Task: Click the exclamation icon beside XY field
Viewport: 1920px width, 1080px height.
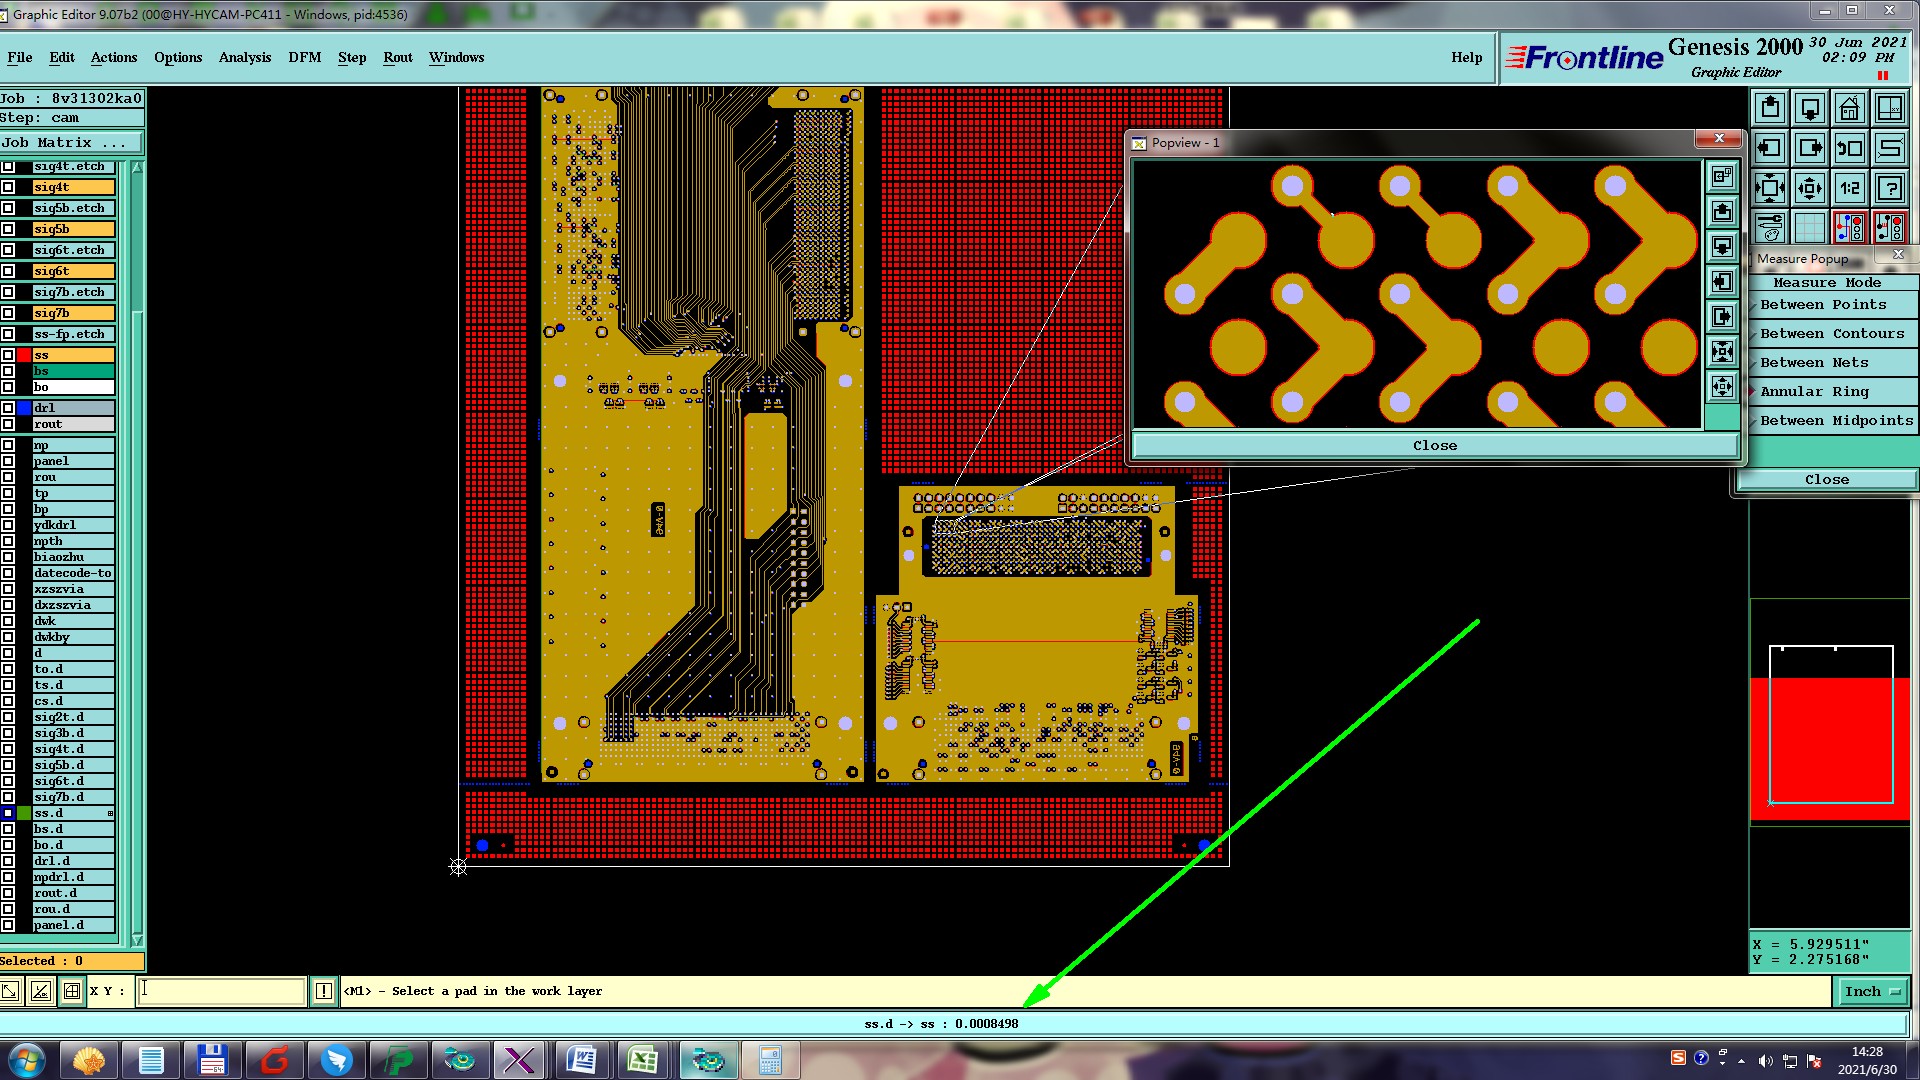Action: 323,991
